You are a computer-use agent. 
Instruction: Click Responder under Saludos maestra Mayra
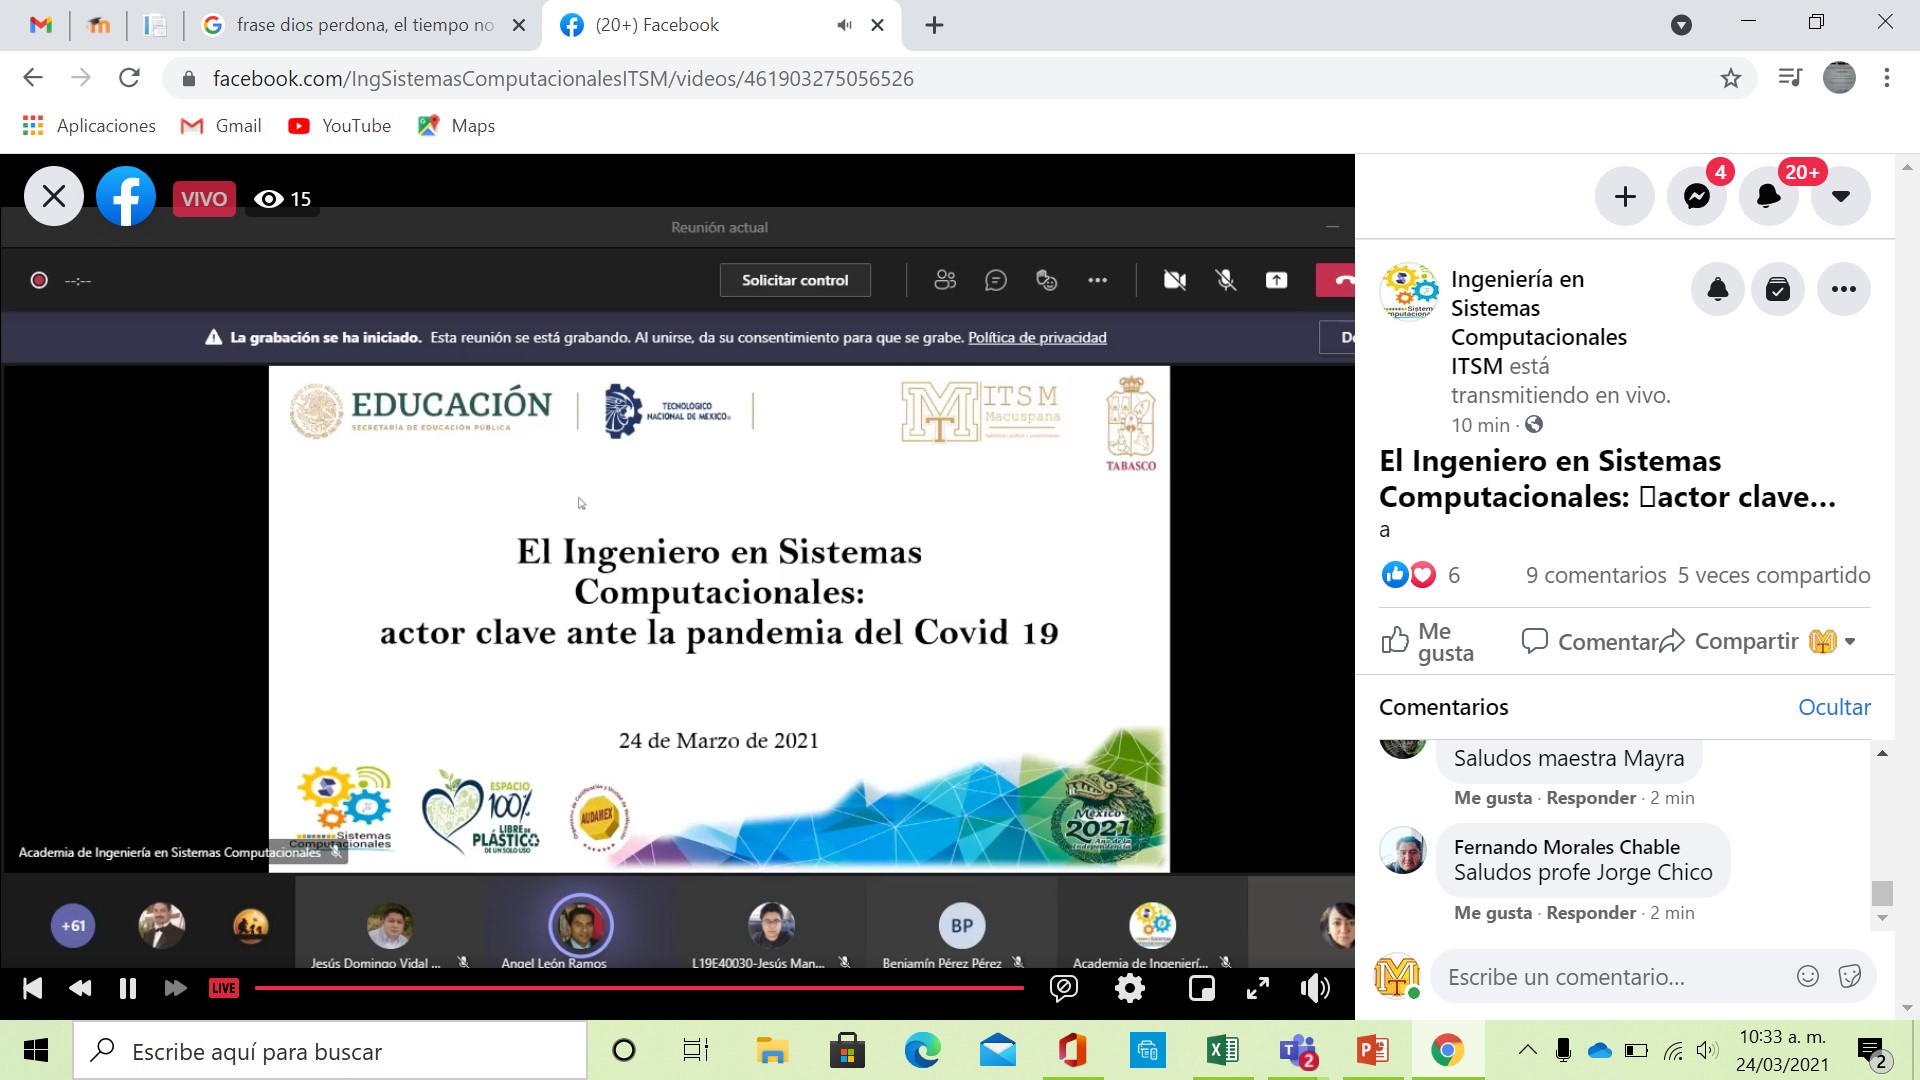click(1591, 798)
